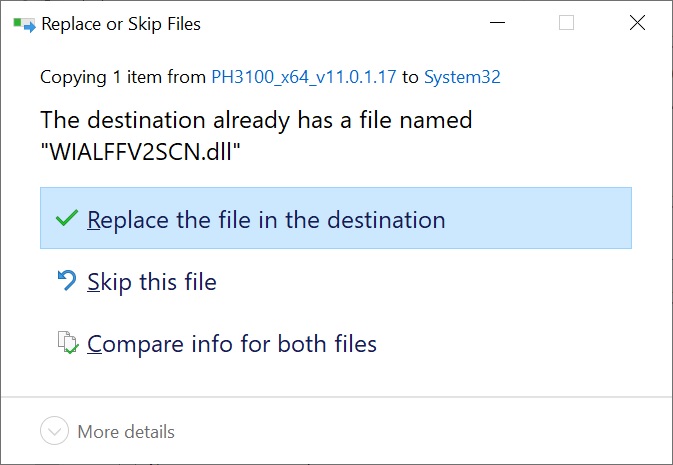The image size is (673, 465).
Task: Open the PH3100_x64_v11.0.1.17 source folder link
Action: (303, 77)
